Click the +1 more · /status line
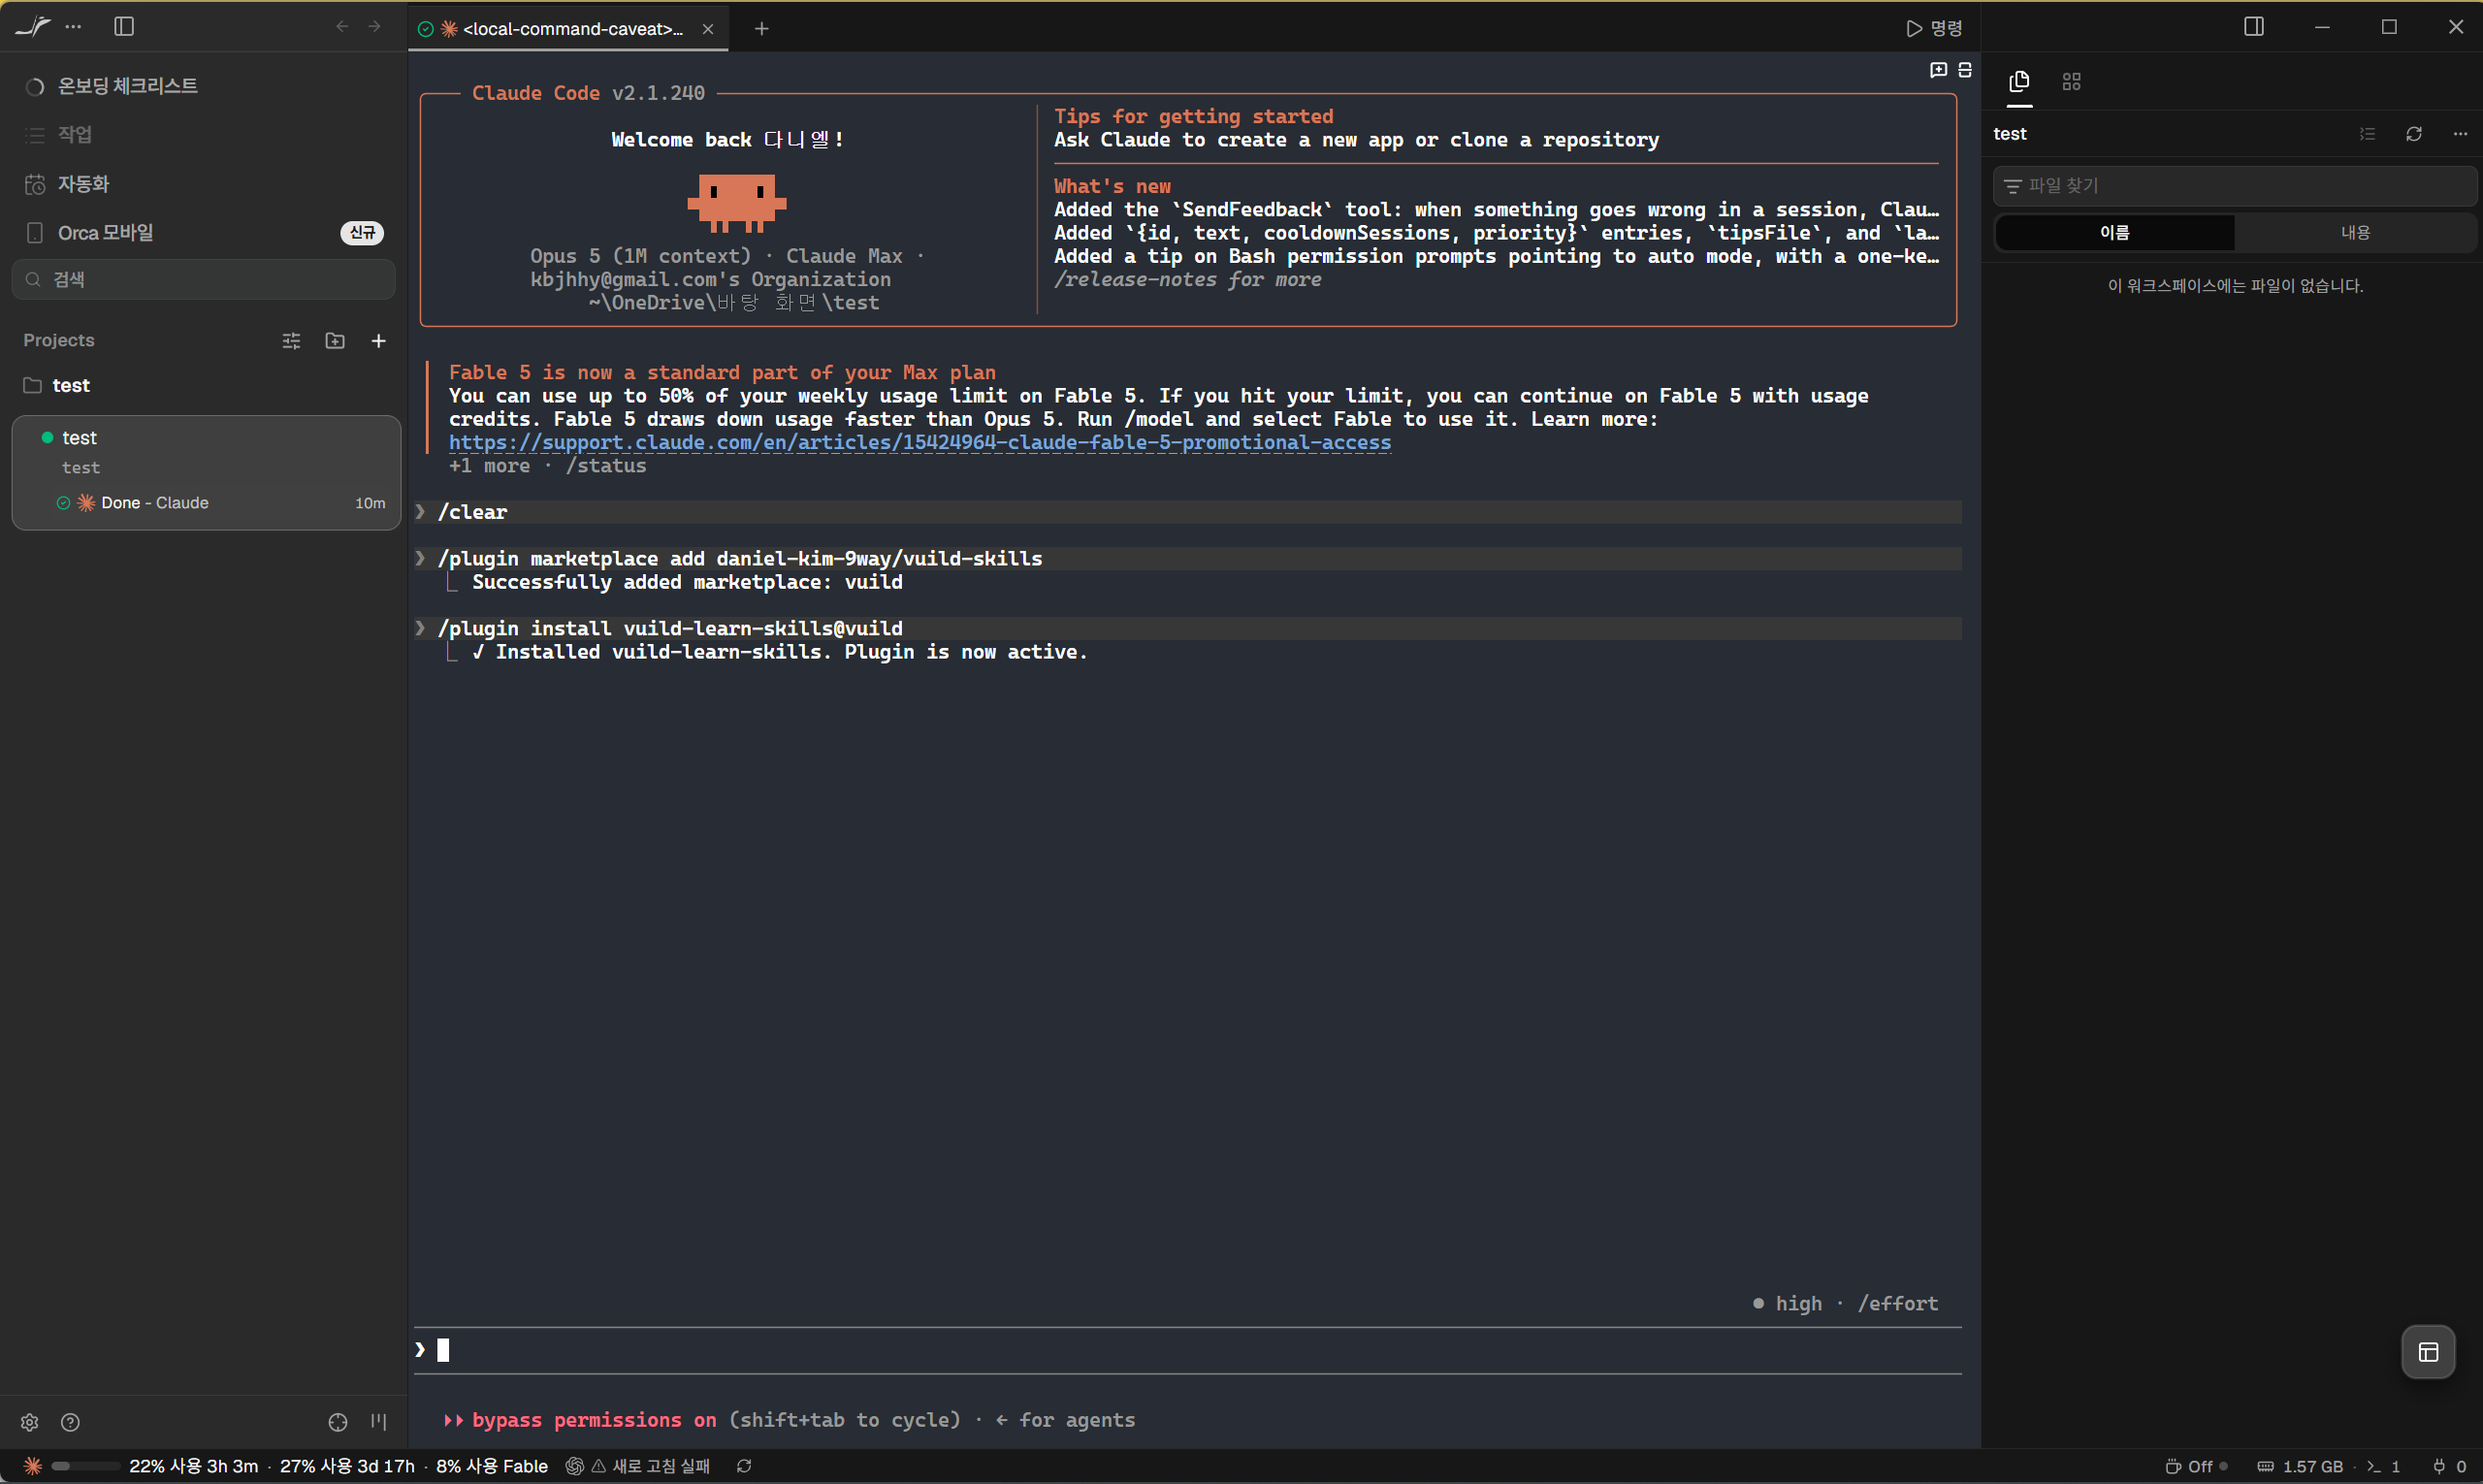The width and height of the screenshot is (2483, 1484). pos(548,466)
